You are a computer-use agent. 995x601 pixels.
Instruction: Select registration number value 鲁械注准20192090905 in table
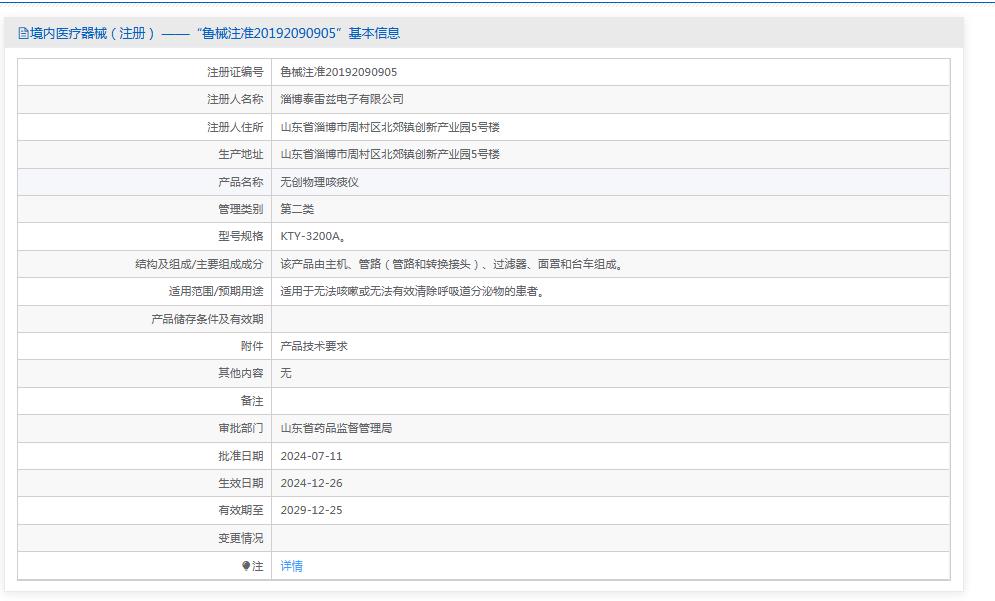(339, 72)
